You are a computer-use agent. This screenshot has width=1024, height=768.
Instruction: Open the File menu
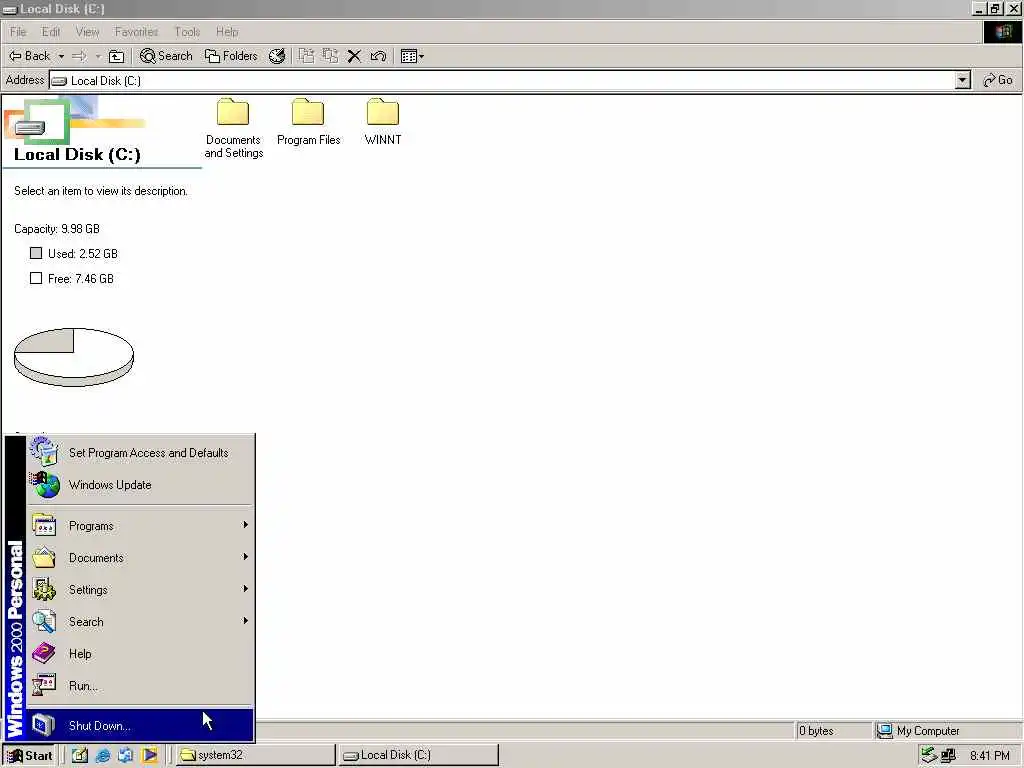(x=18, y=32)
